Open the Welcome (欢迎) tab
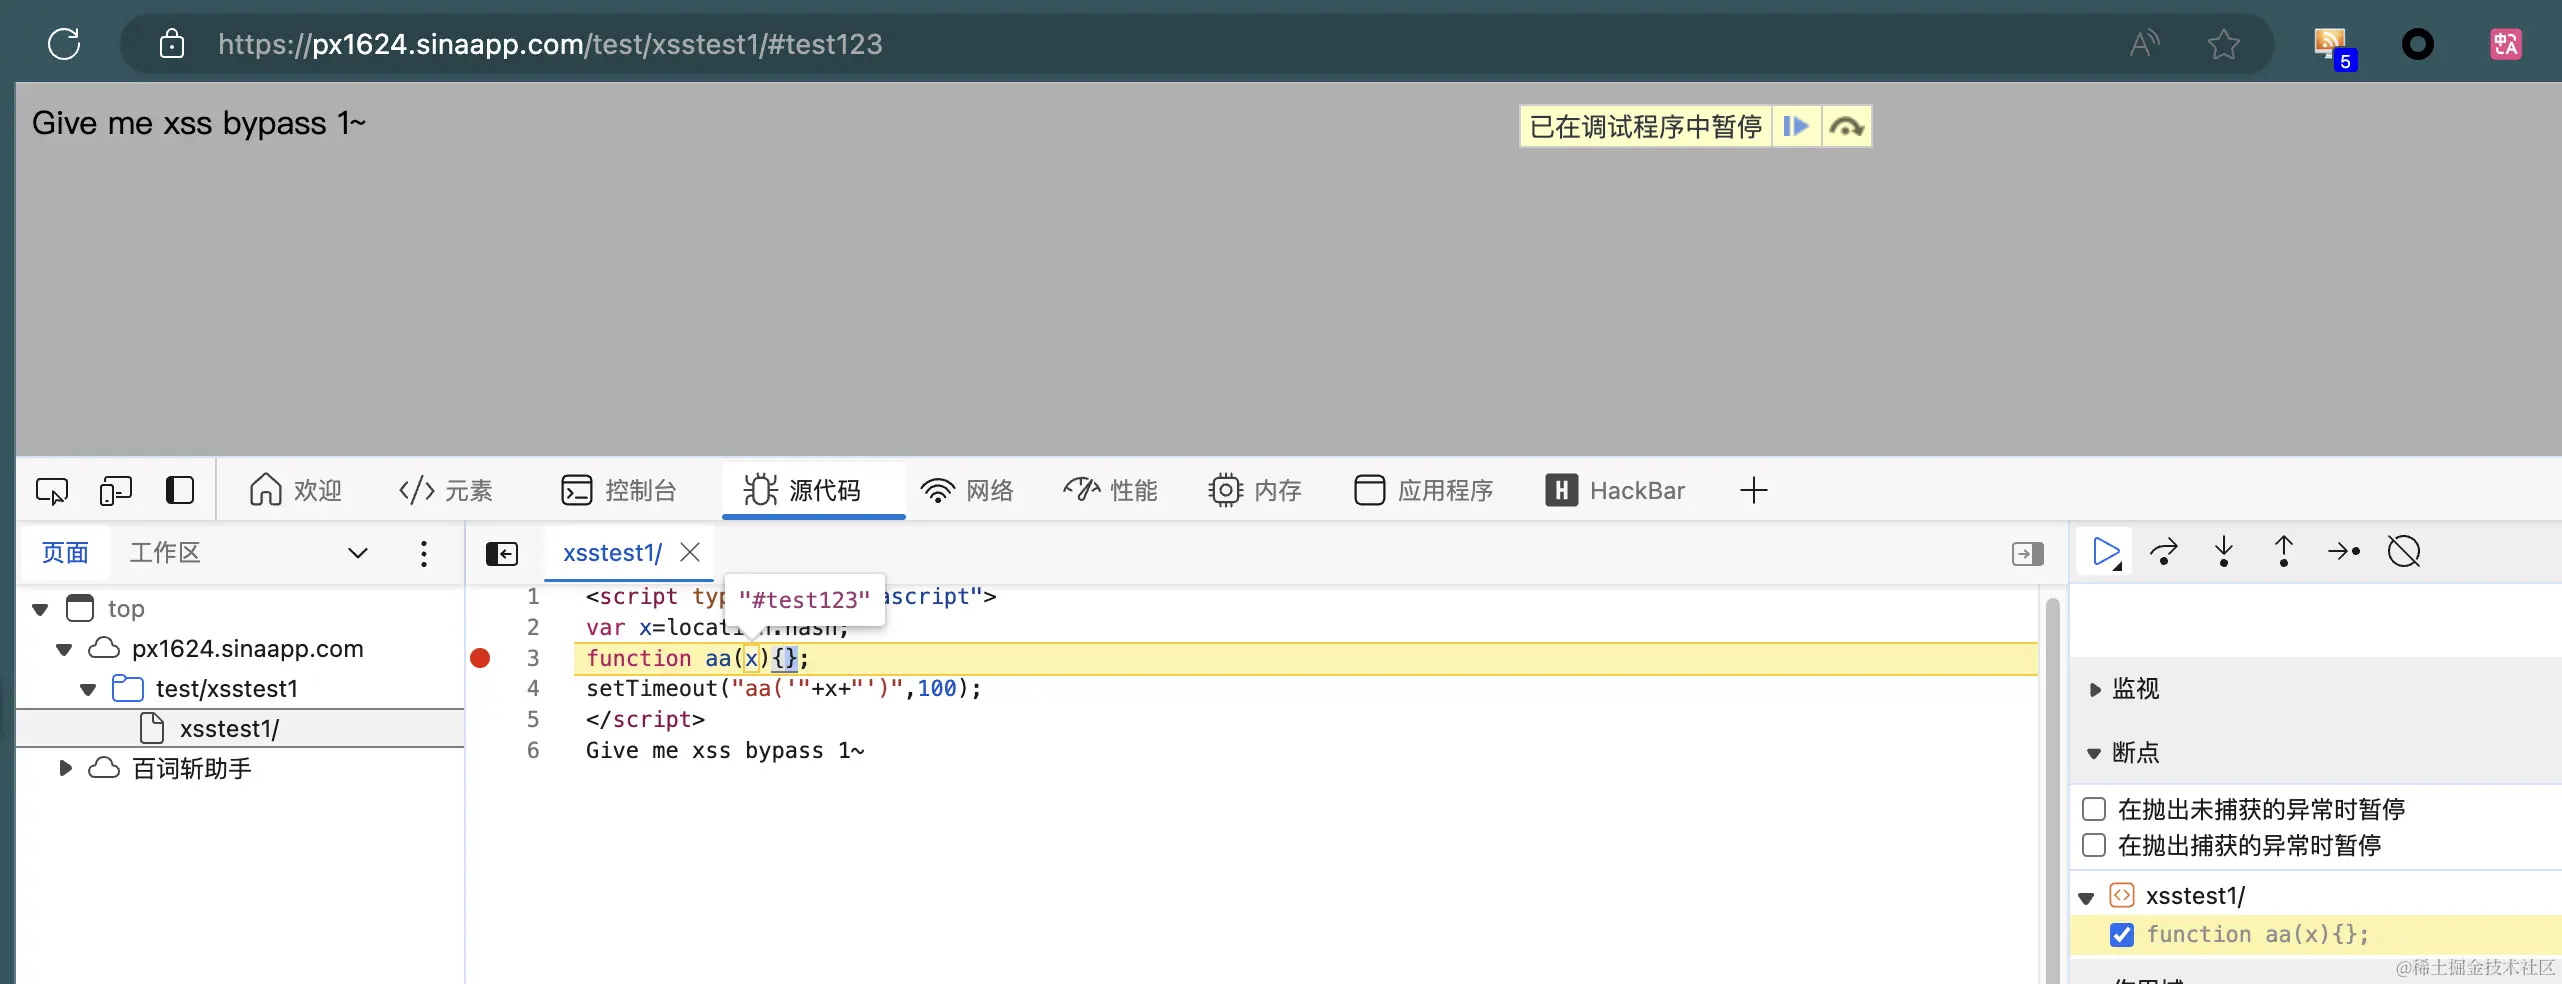This screenshot has height=984, width=2562. [x=296, y=491]
